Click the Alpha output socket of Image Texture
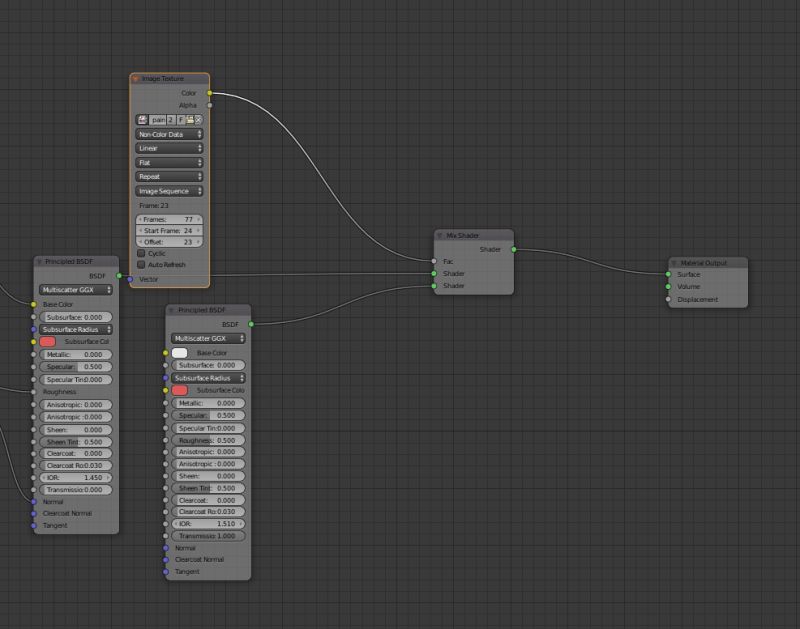800x629 pixels. point(210,104)
